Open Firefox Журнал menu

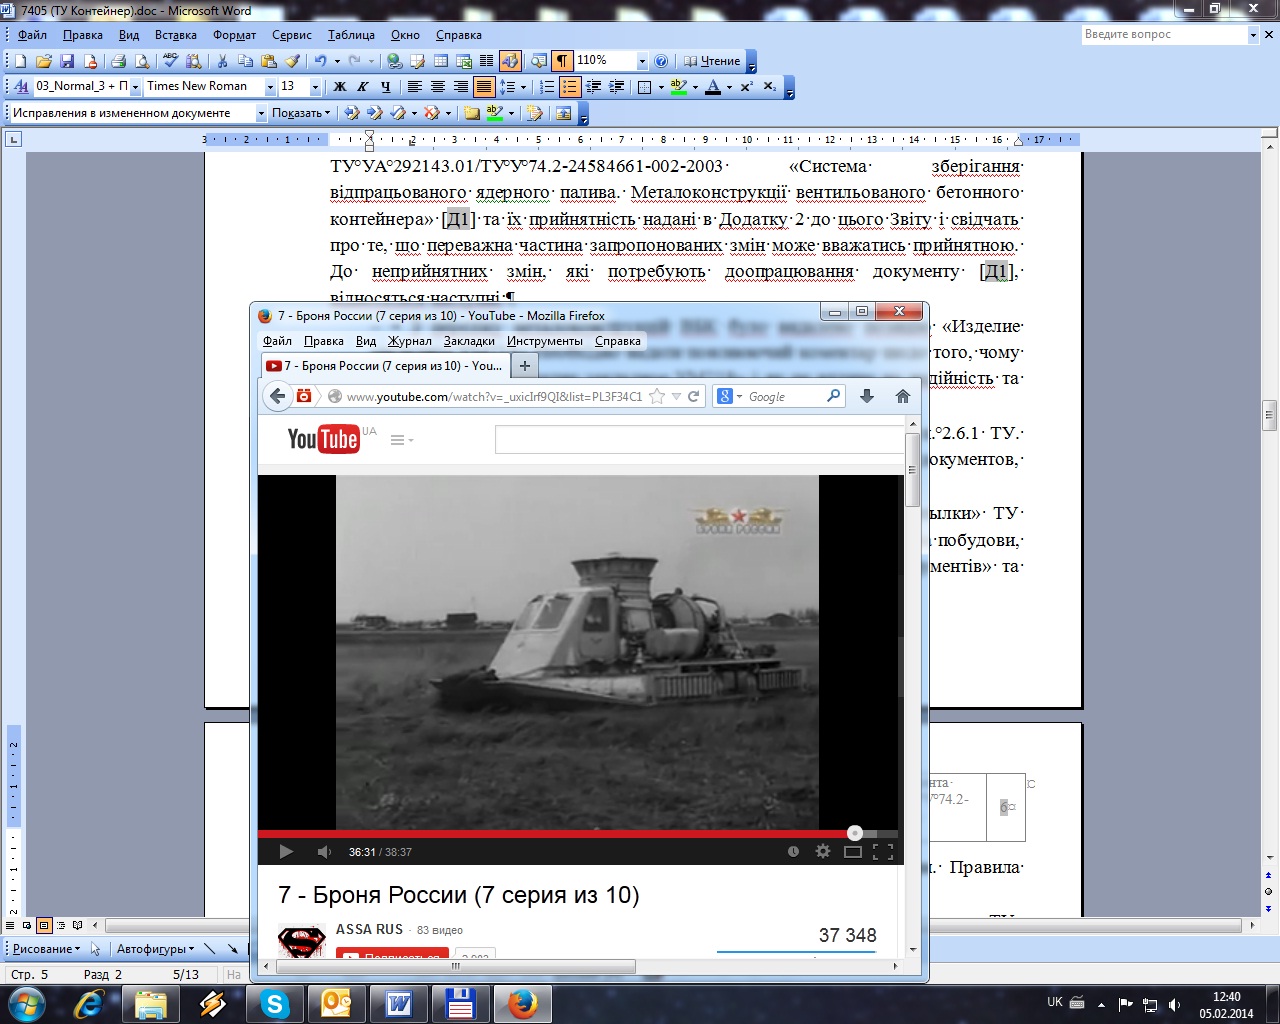click(x=410, y=341)
